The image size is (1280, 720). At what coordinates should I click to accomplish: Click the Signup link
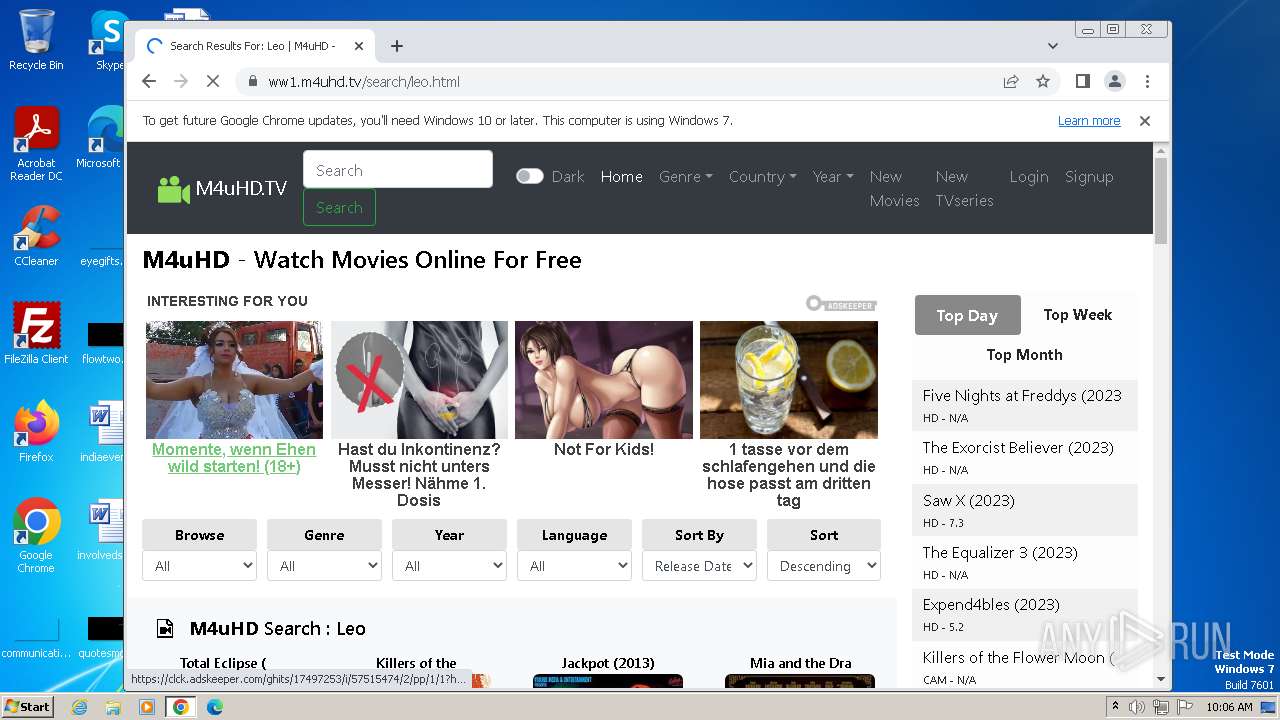click(1089, 176)
